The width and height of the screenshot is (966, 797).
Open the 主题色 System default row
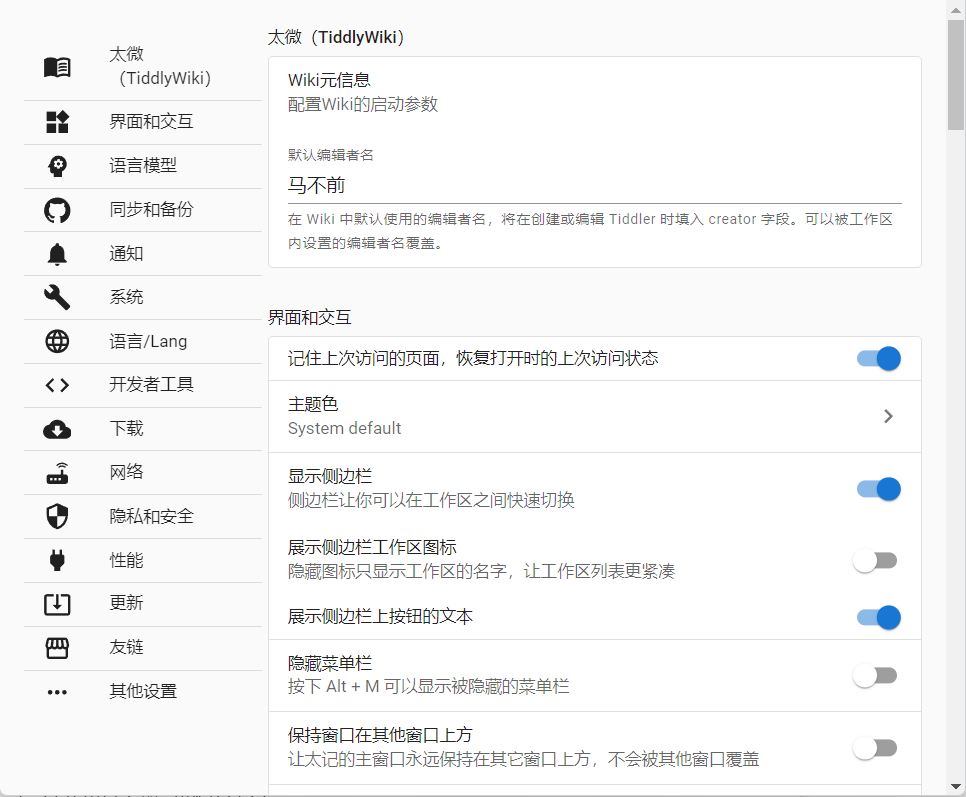595,416
